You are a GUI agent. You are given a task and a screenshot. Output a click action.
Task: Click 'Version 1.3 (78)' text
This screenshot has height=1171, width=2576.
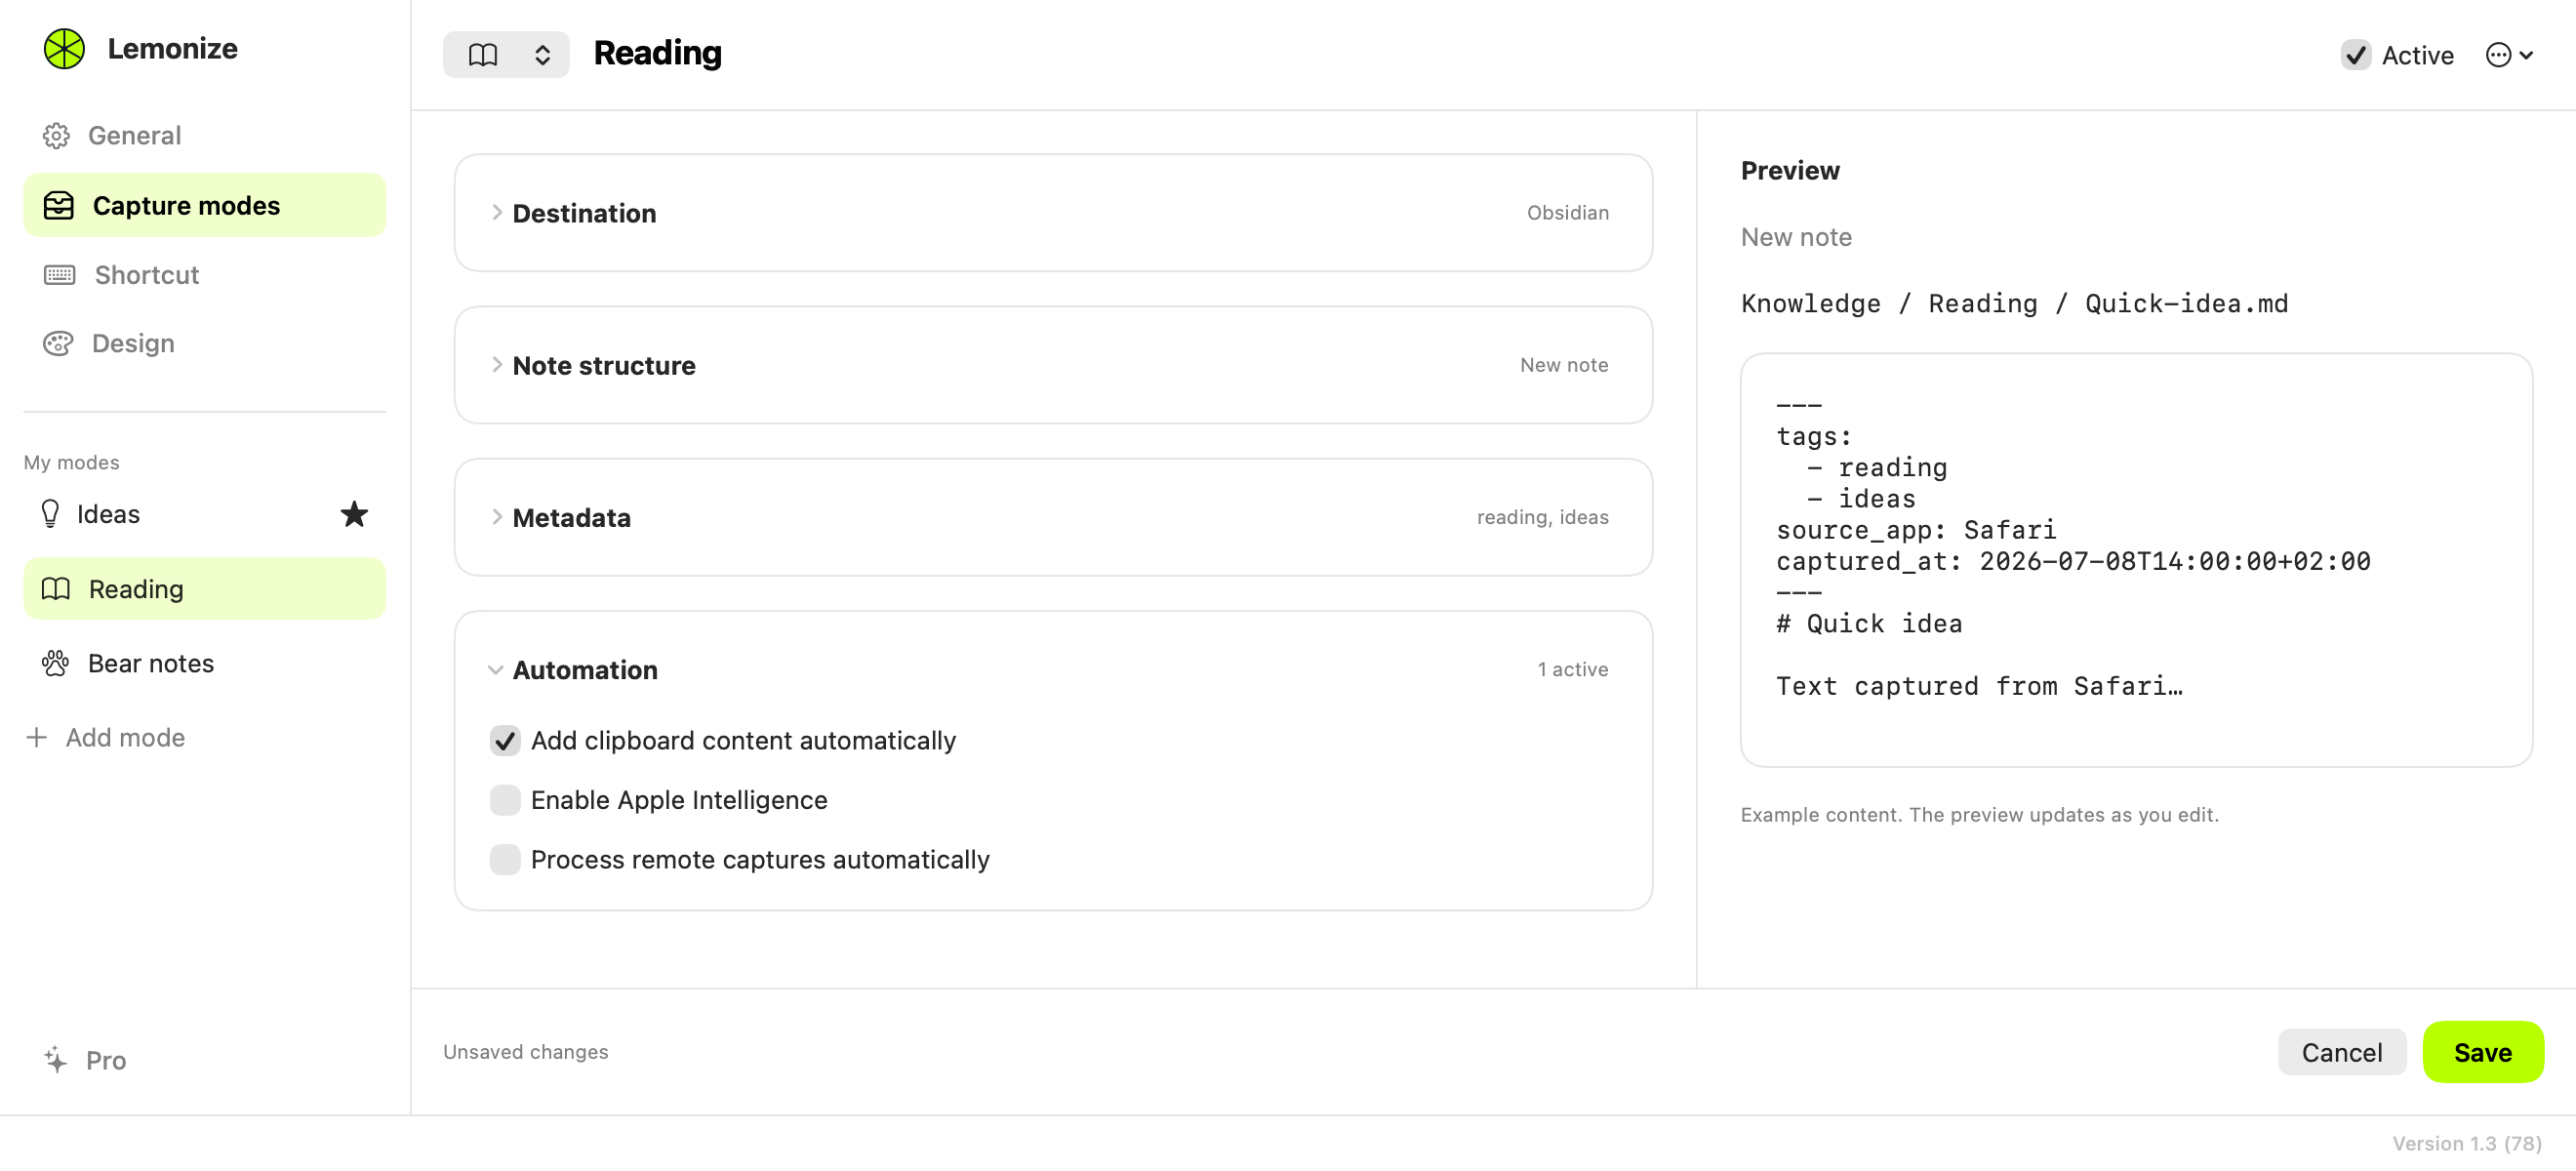click(x=2467, y=1143)
